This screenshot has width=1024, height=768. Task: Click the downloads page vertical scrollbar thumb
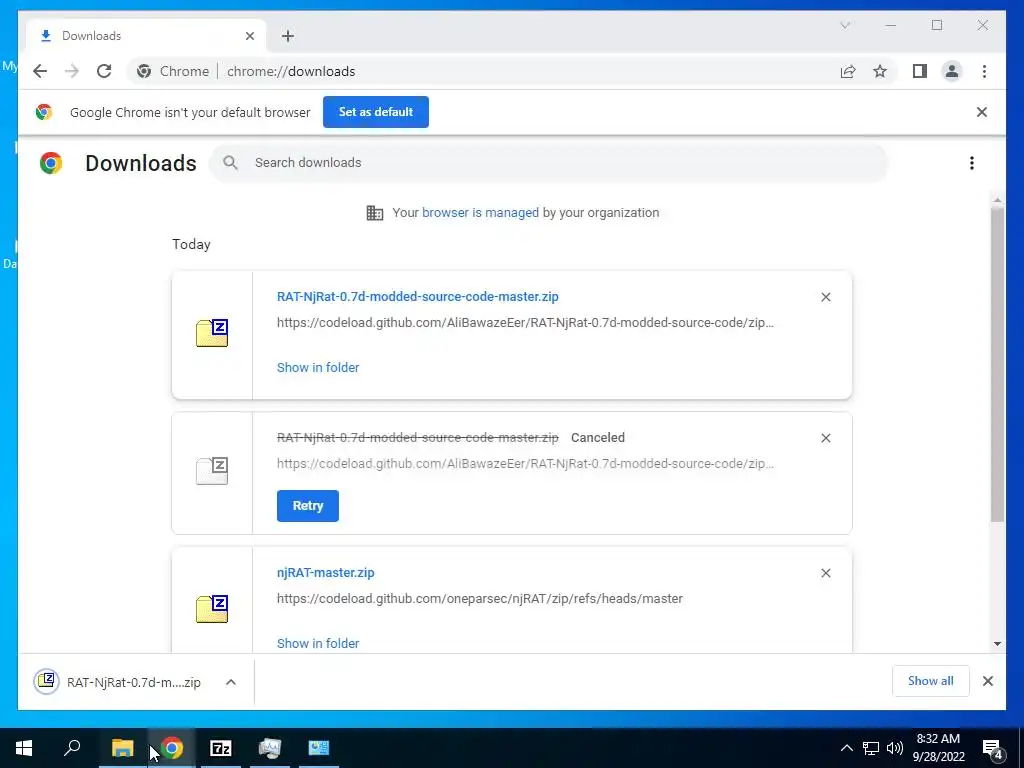(997, 364)
